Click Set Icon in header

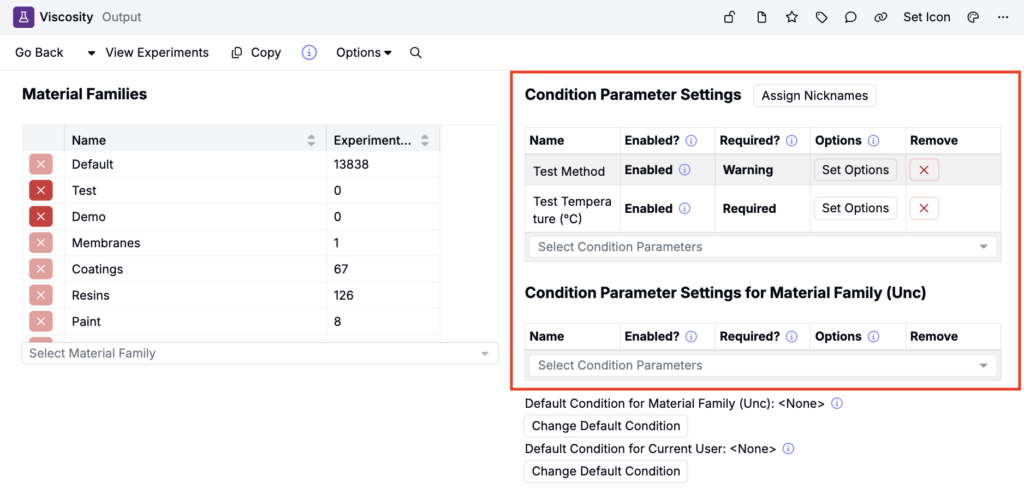[927, 18]
